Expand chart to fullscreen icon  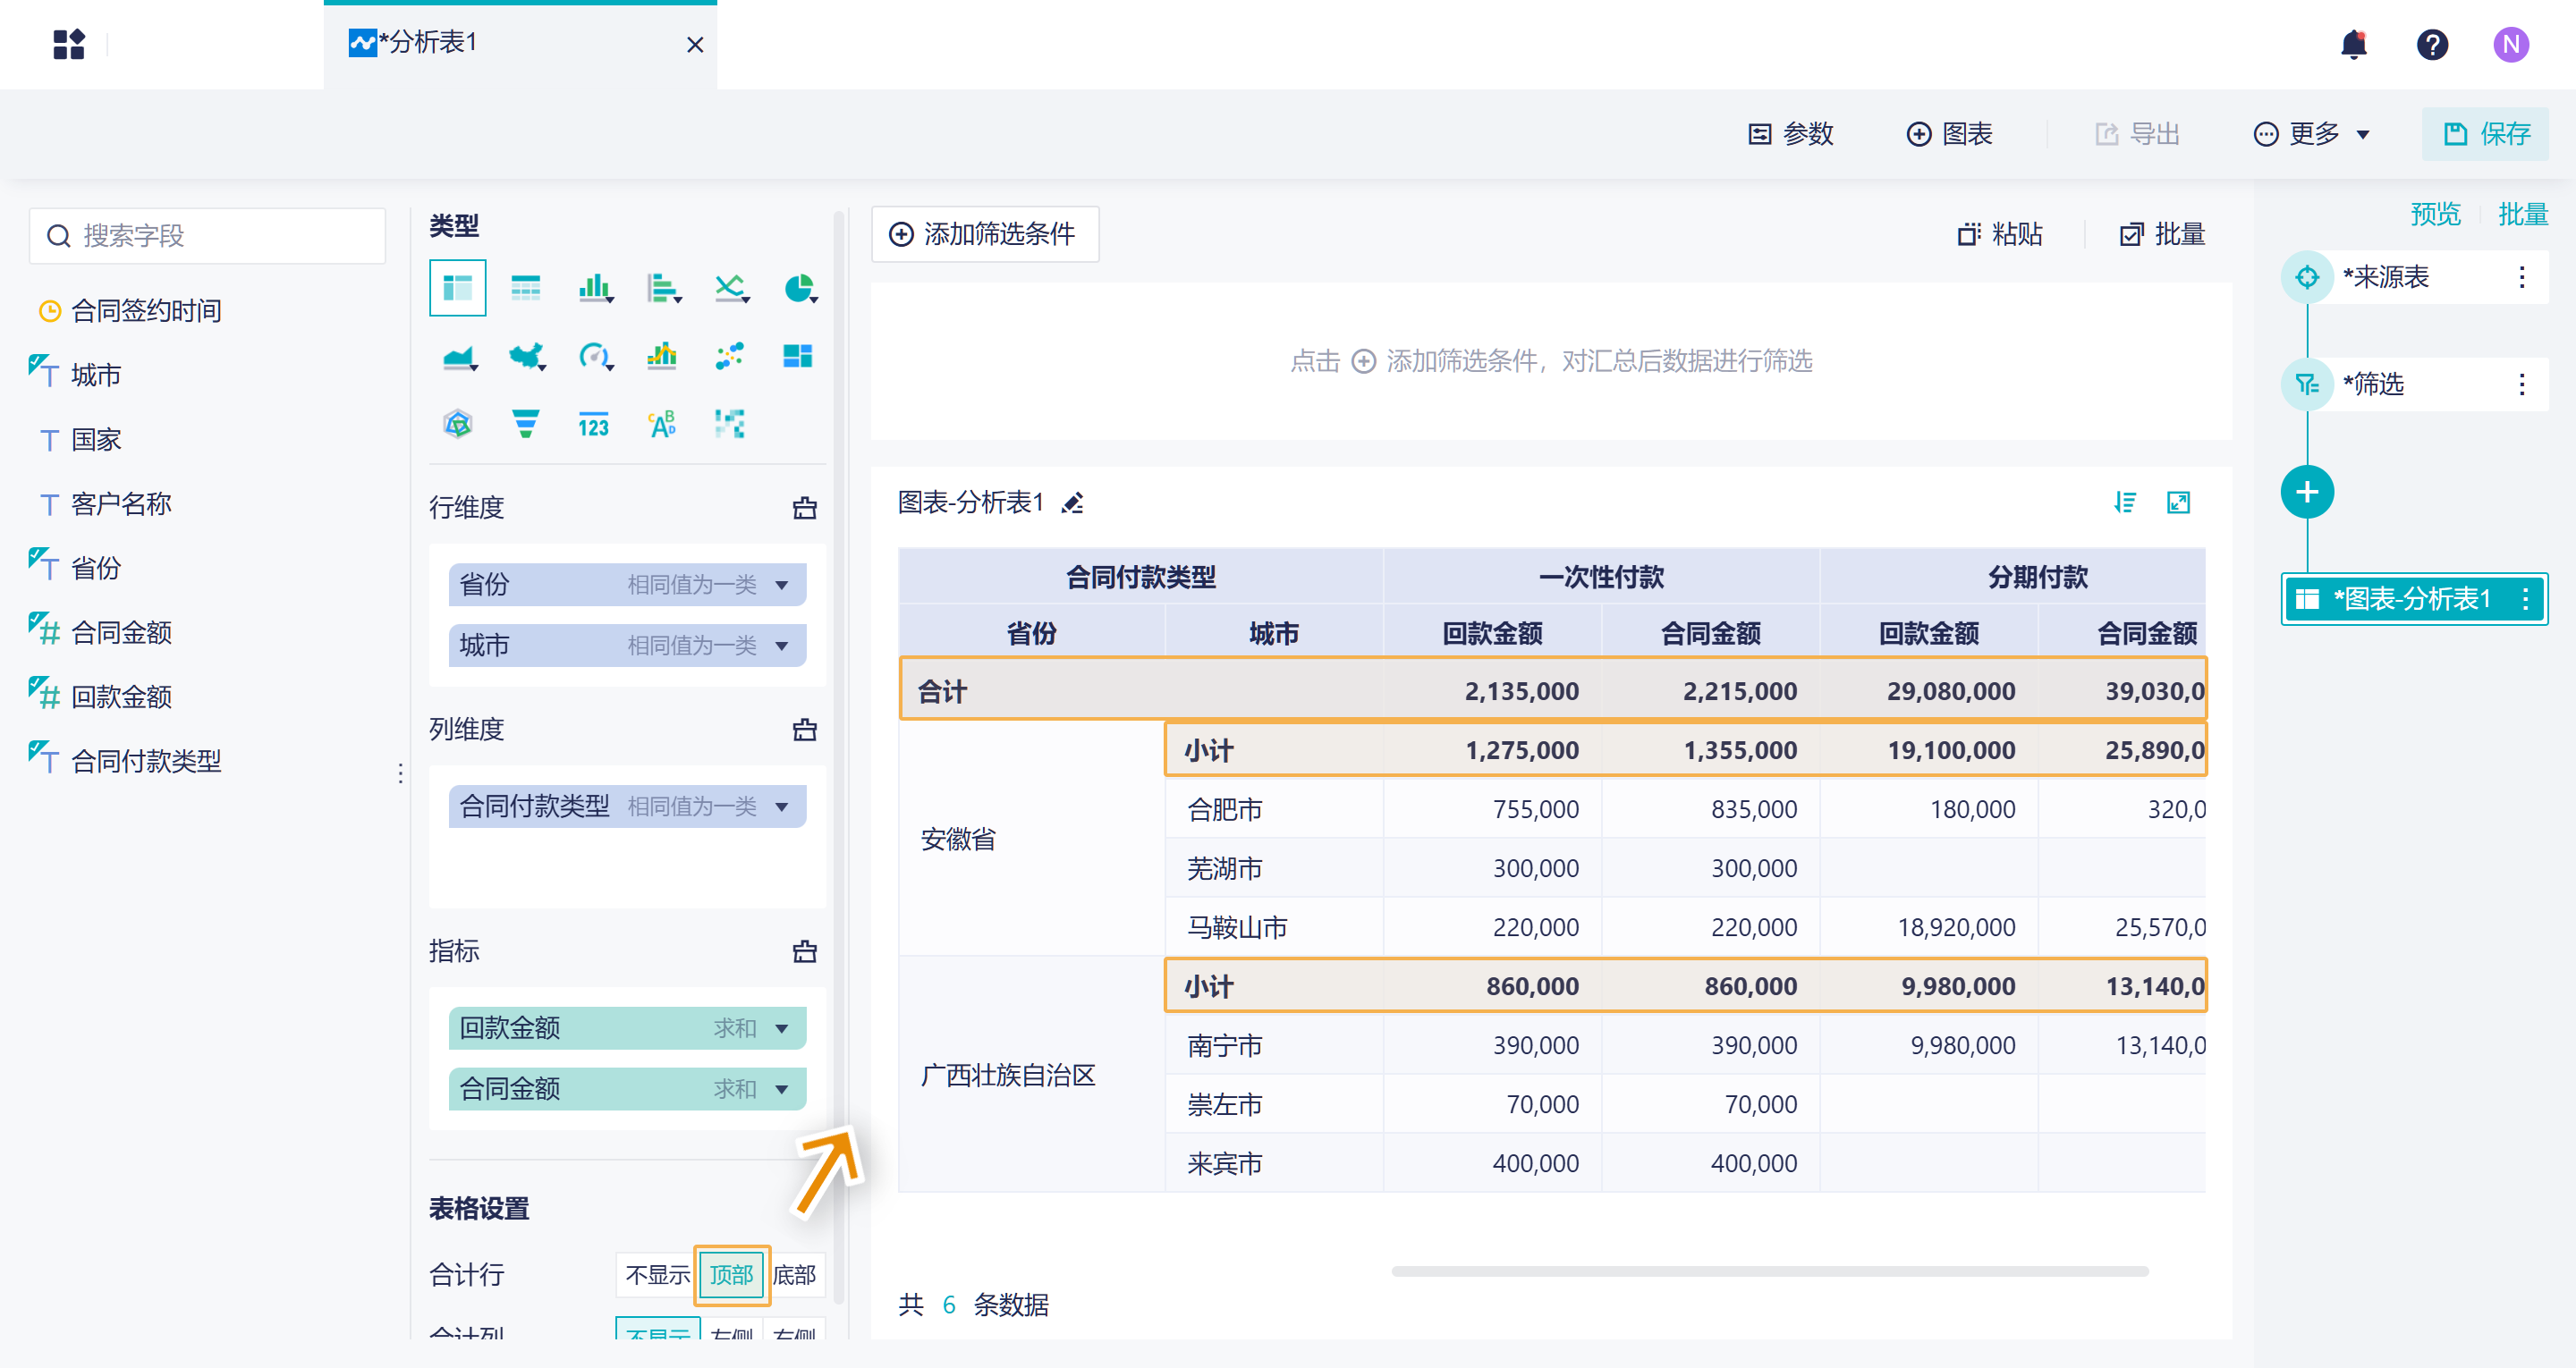click(2178, 502)
